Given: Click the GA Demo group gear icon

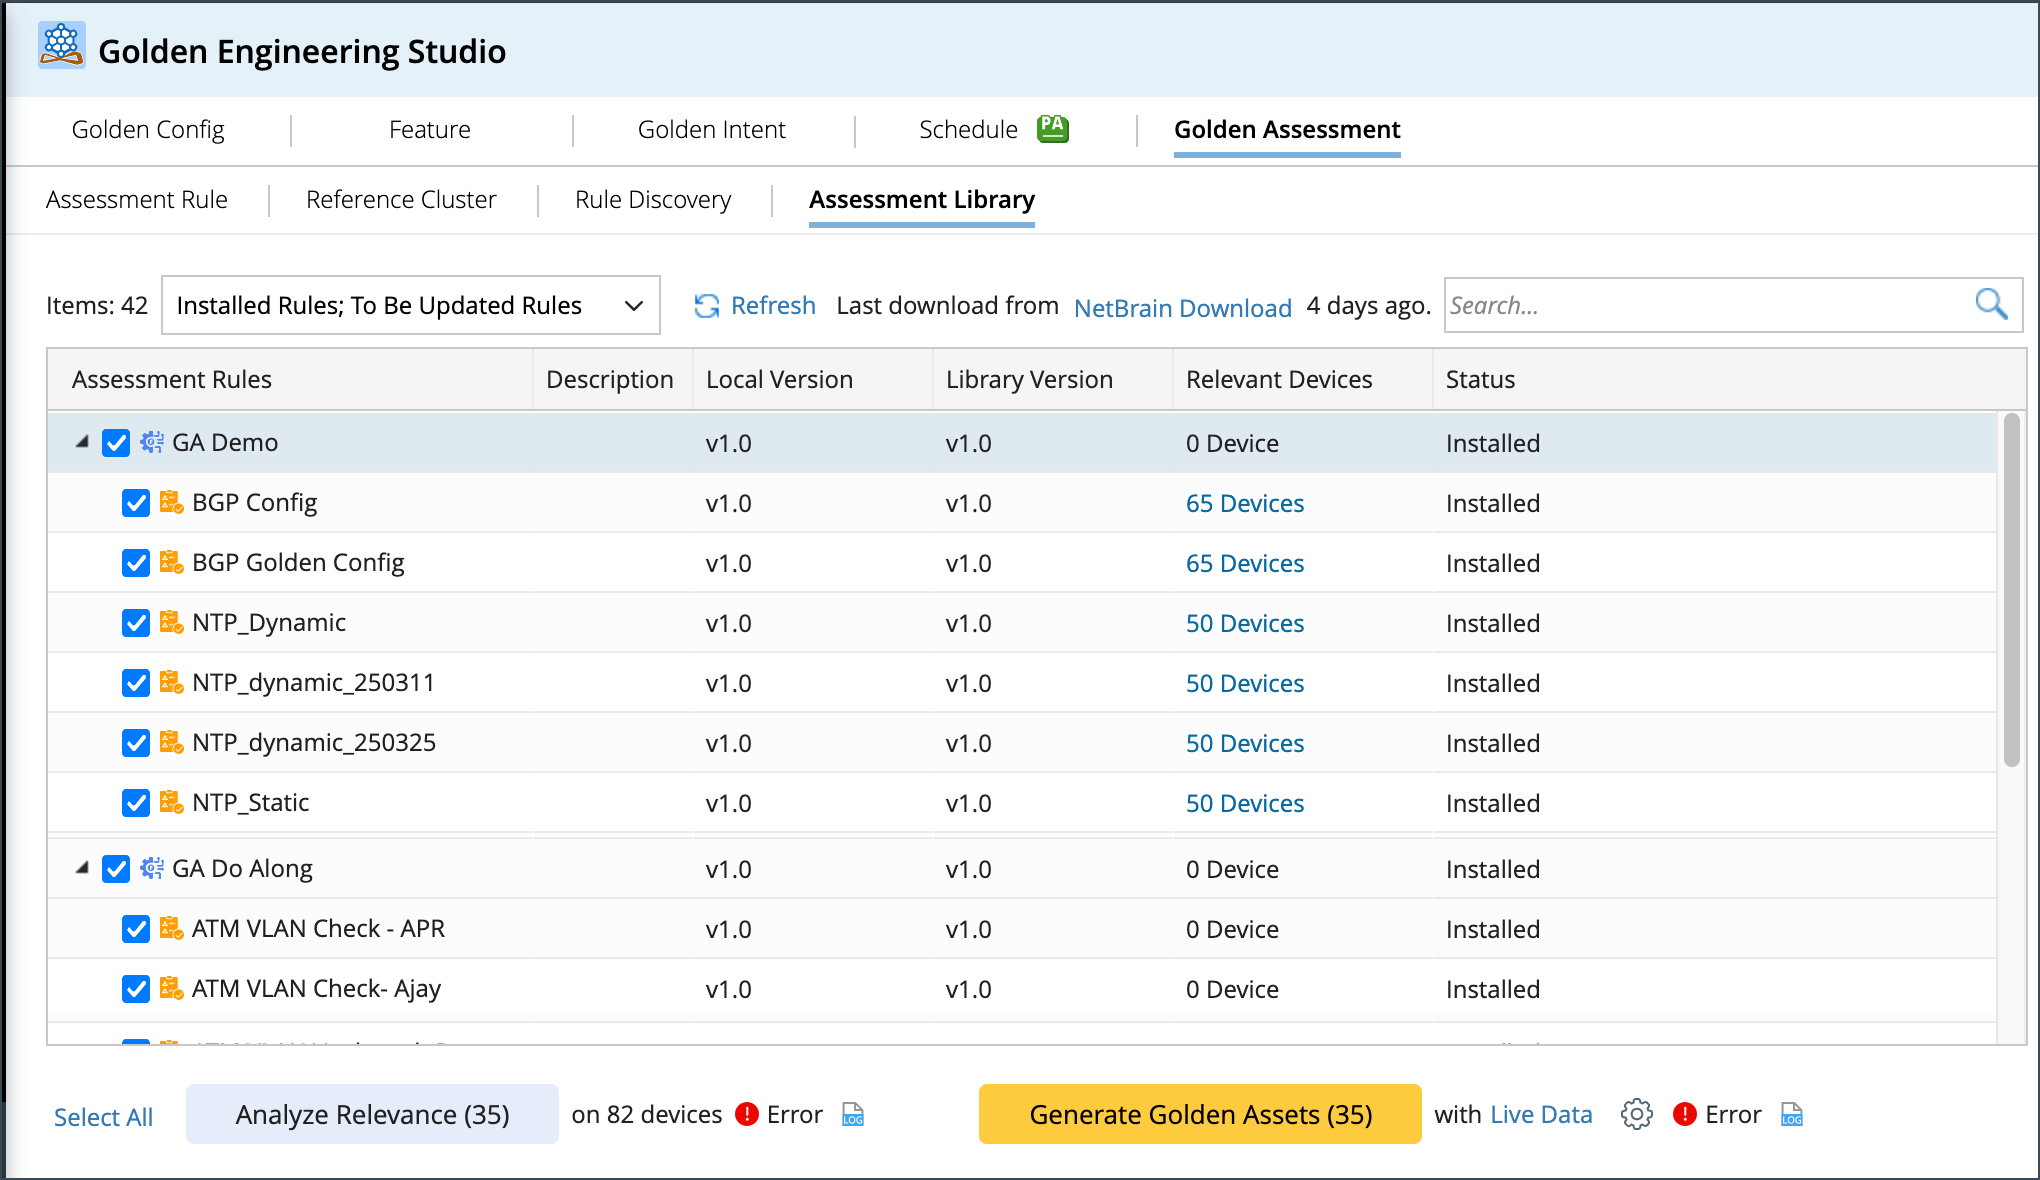Looking at the screenshot, I should (x=152, y=442).
